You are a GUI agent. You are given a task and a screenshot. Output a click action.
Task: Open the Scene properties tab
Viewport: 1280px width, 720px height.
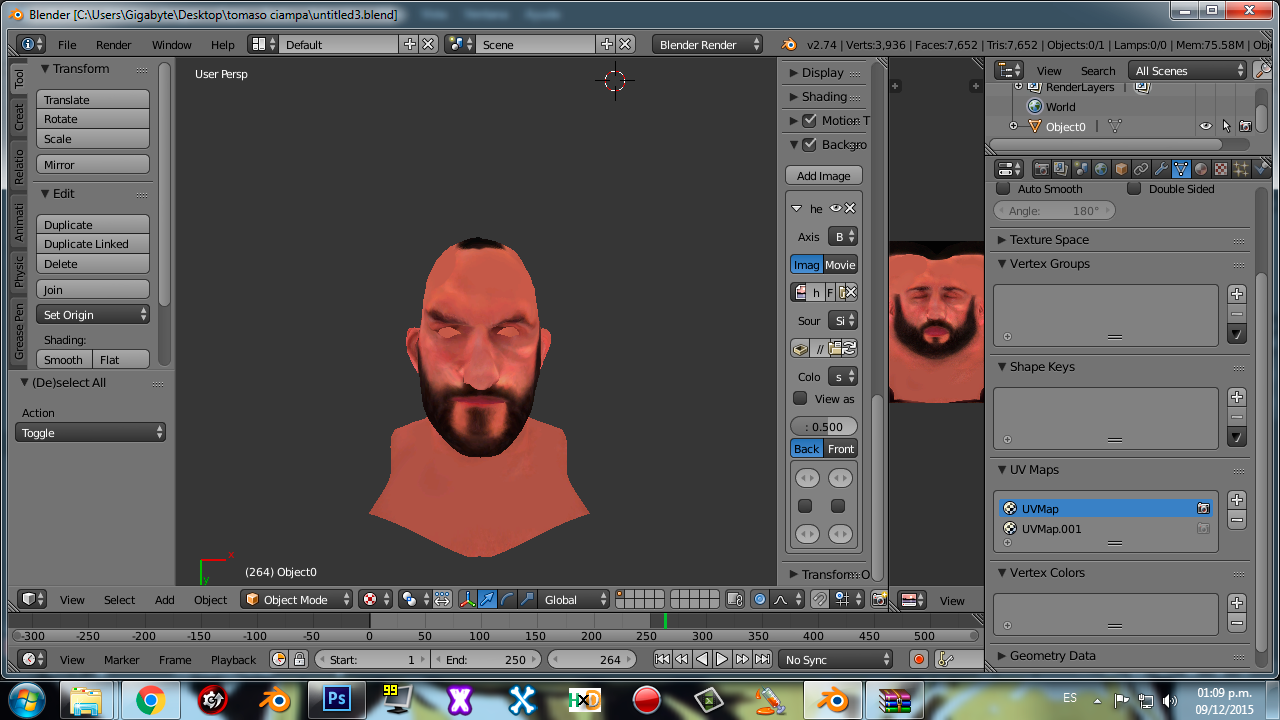[1081, 169]
